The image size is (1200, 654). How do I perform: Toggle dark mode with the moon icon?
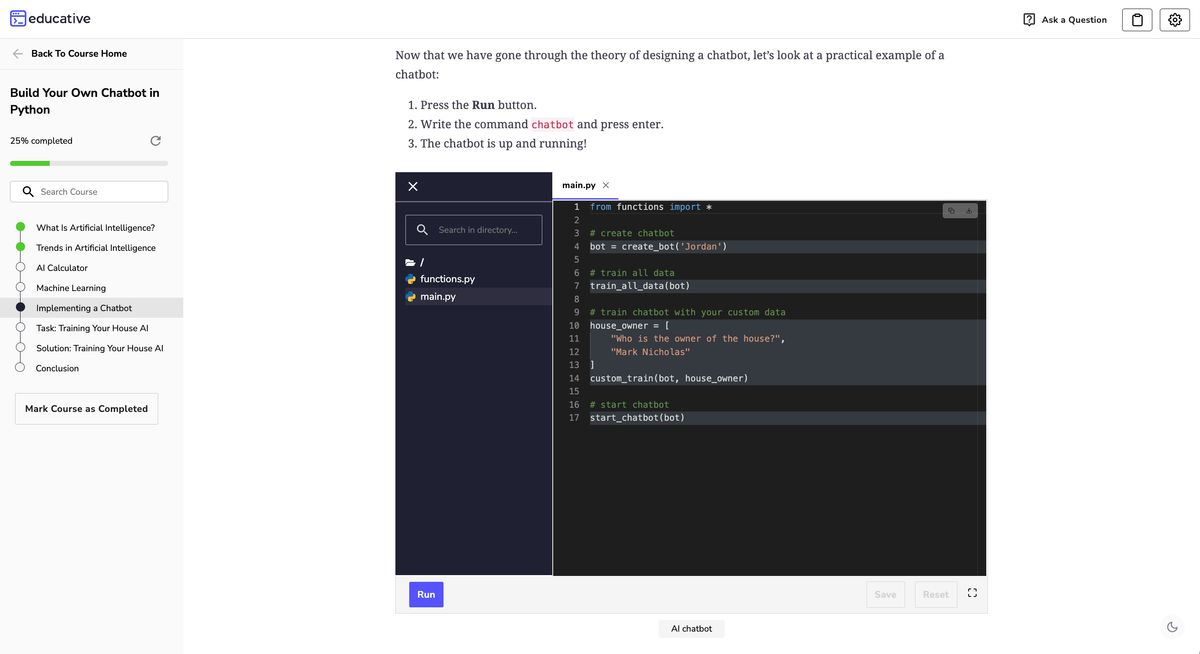(x=1170, y=625)
